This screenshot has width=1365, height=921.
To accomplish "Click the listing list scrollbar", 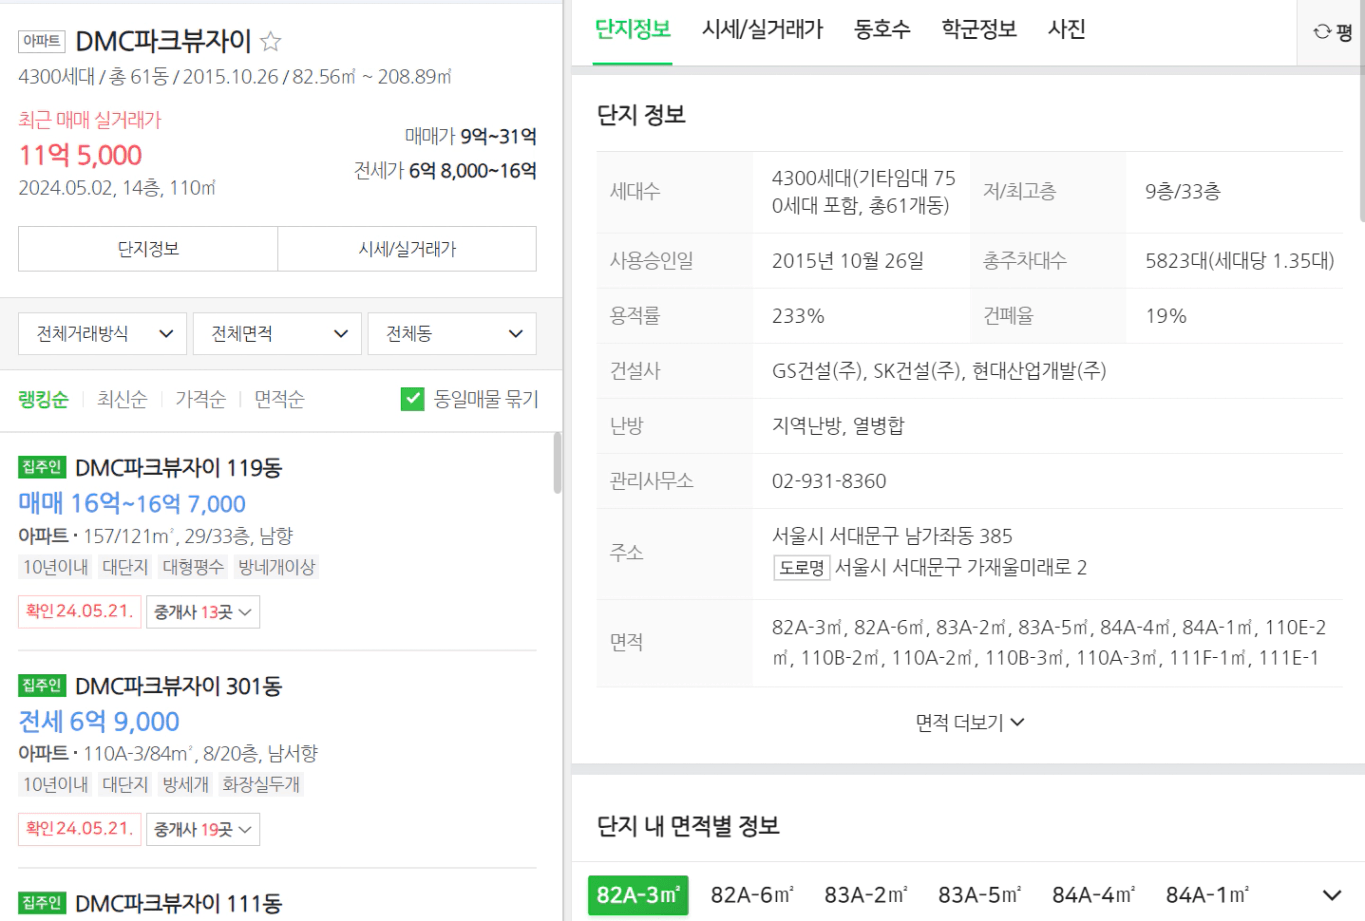I will [557, 463].
